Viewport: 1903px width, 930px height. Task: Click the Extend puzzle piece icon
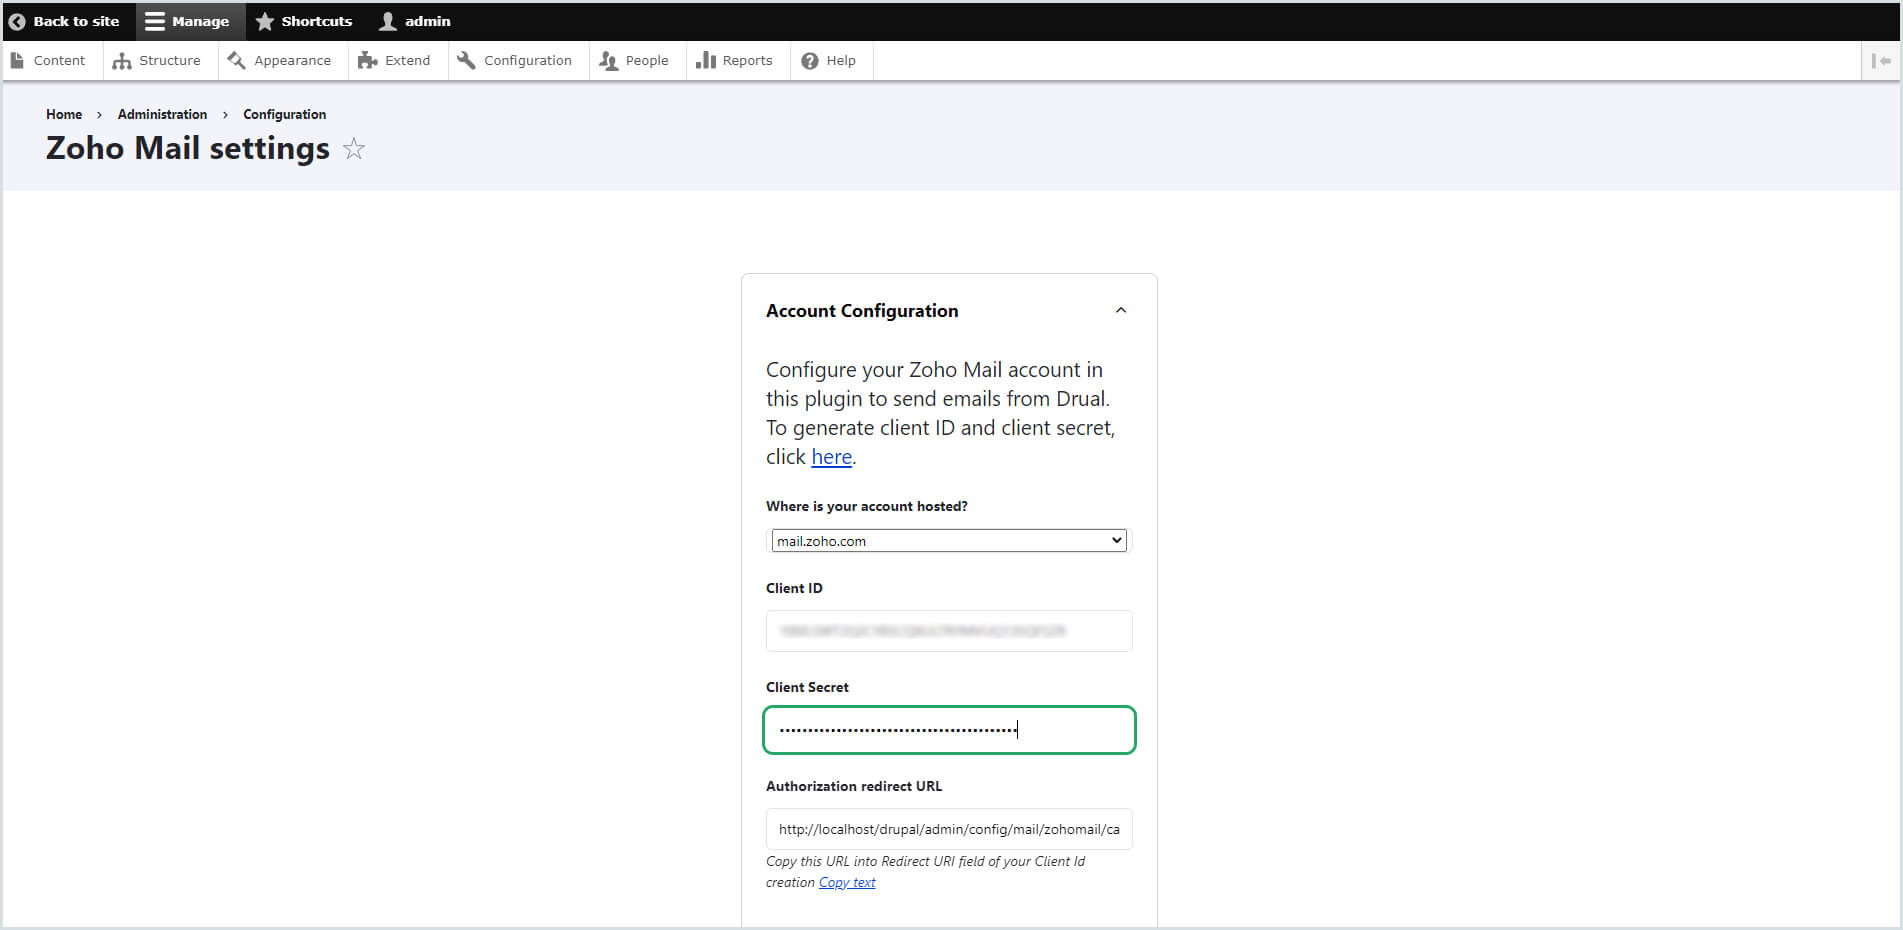tap(367, 61)
